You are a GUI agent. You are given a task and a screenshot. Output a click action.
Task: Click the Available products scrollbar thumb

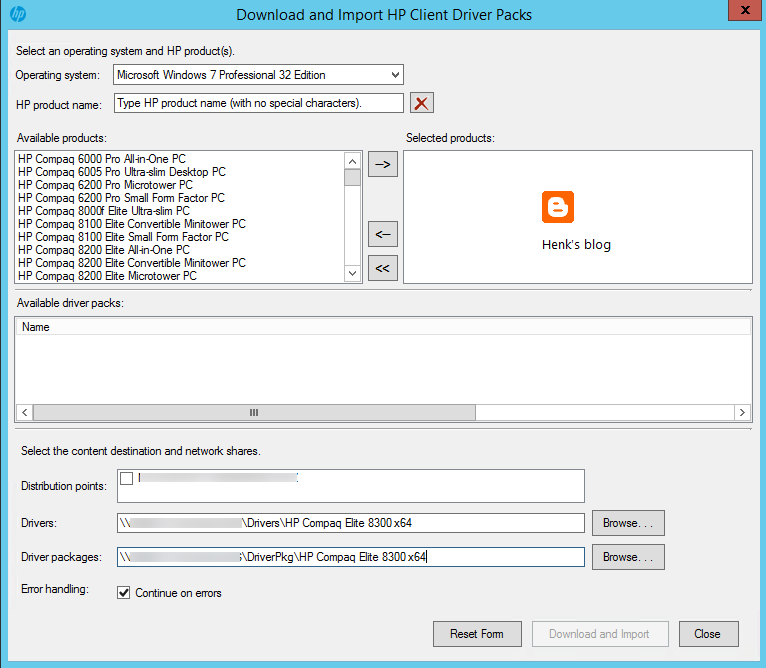(x=352, y=177)
